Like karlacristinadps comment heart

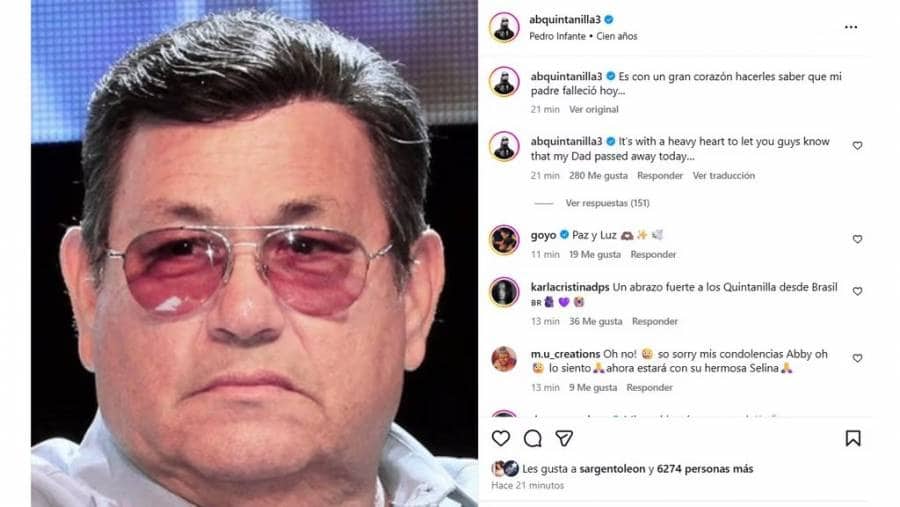click(x=857, y=291)
